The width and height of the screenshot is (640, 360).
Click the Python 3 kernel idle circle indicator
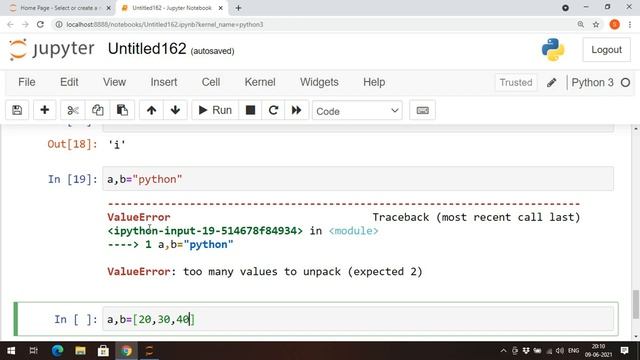coord(625,82)
